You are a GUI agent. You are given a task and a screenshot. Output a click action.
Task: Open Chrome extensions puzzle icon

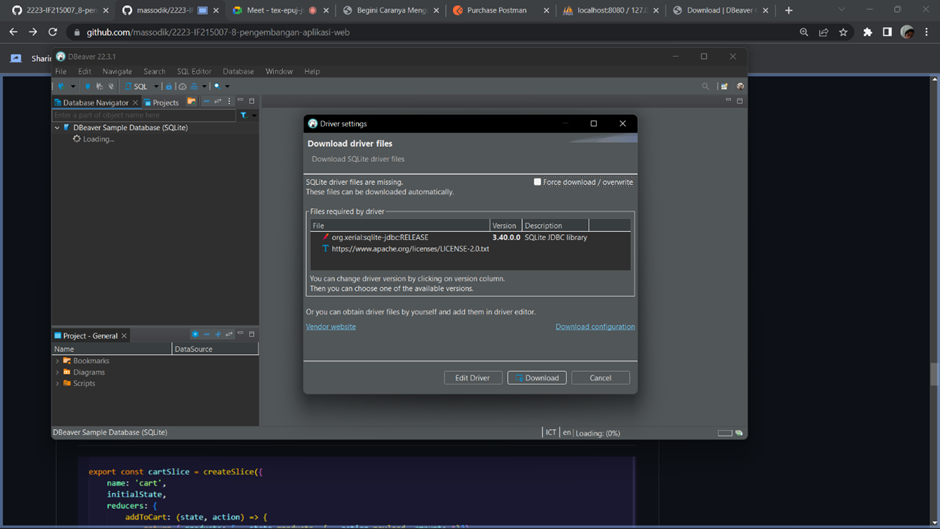click(867, 32)
